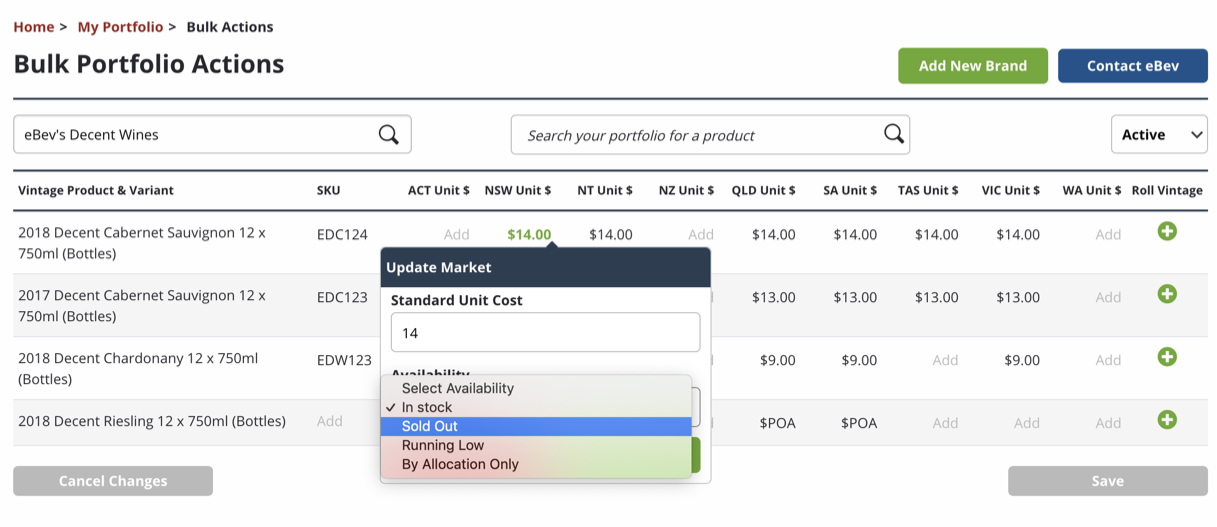Screen dimensions: 1217x527
Task: Click the portfolio product search magnifier icon
Action: tap(893, 134)
